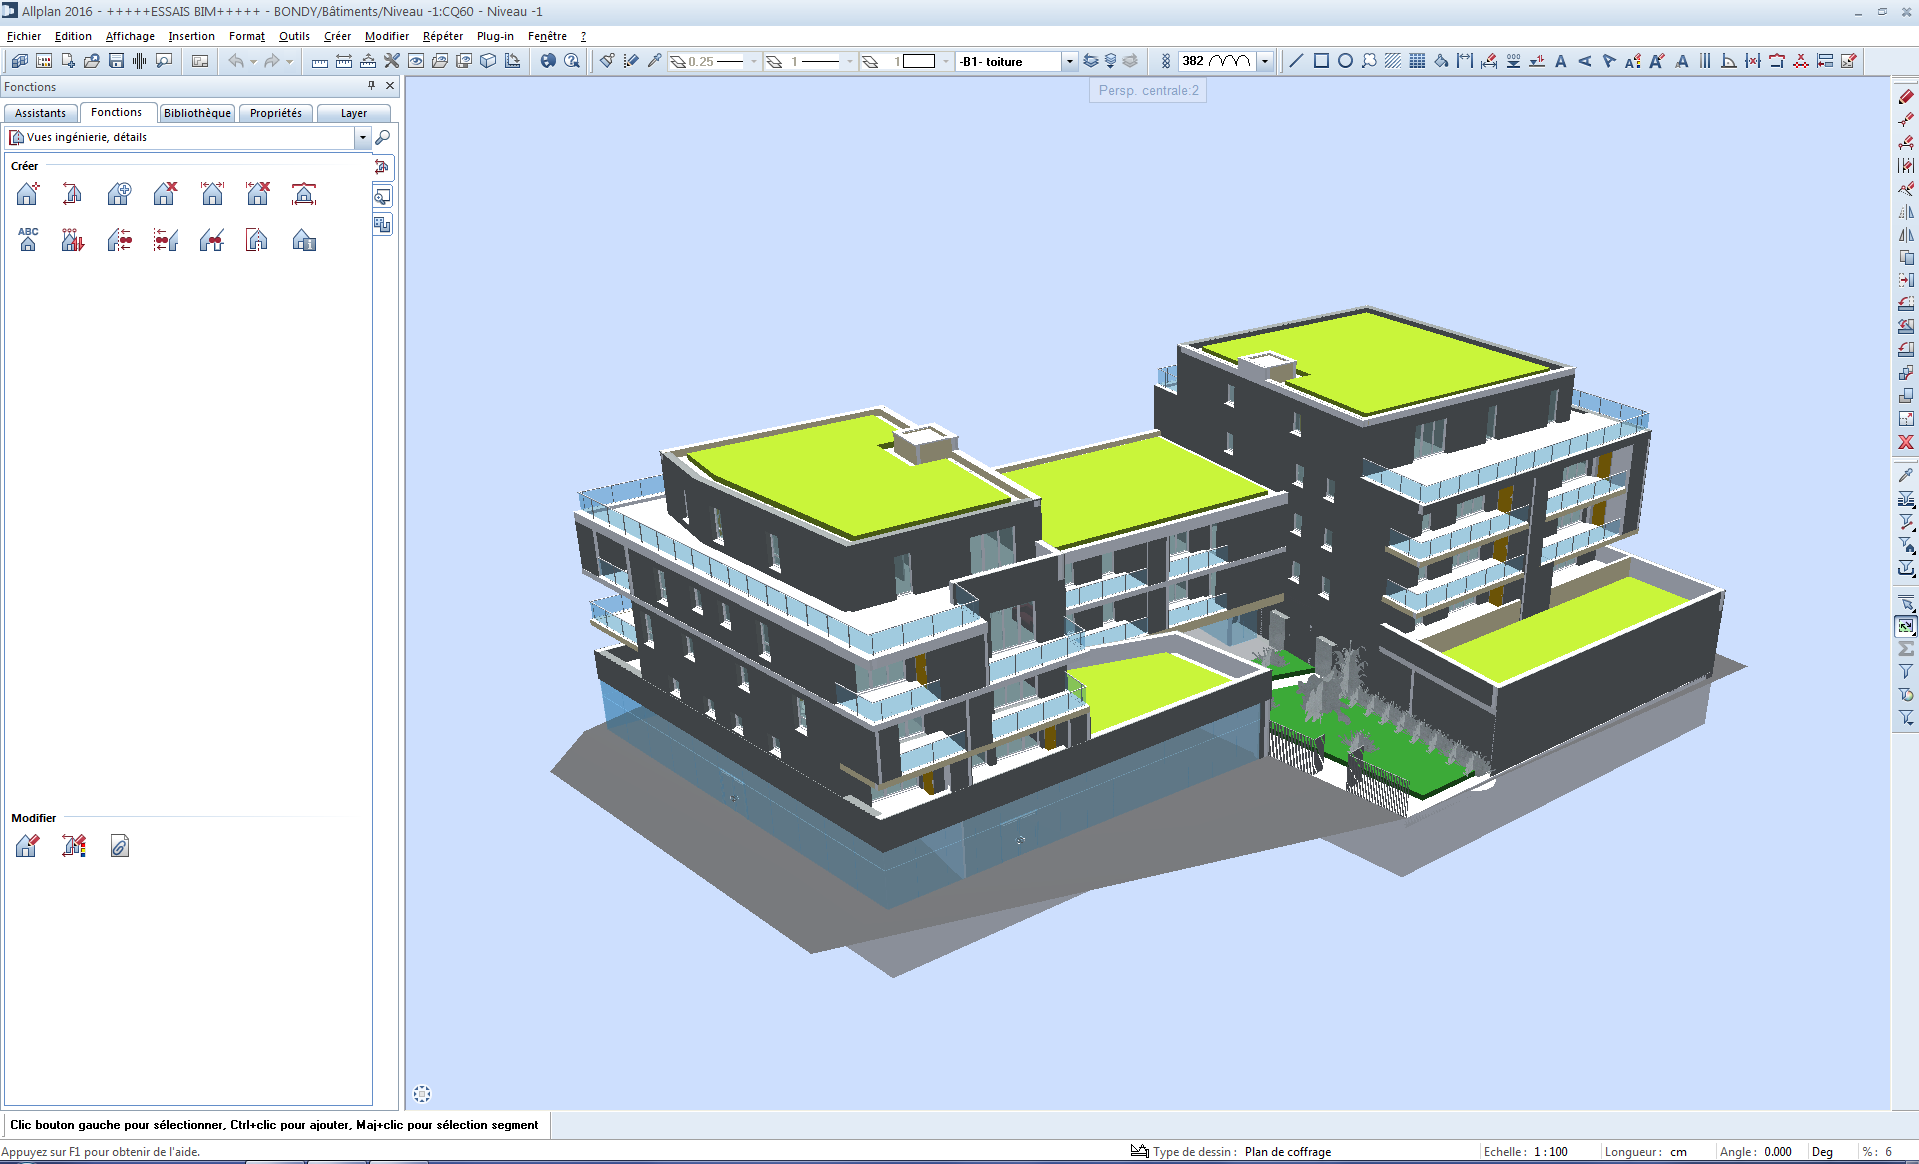Switch to the Bibliothèque tab
The image size is (1919, 1164).
coord(197,113)
